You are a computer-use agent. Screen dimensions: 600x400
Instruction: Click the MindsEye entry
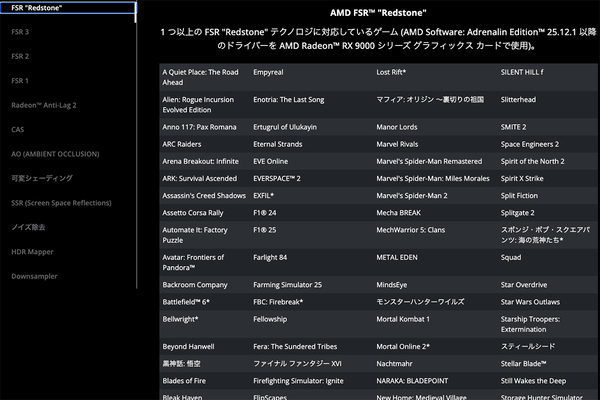click(x=391, y=285)
